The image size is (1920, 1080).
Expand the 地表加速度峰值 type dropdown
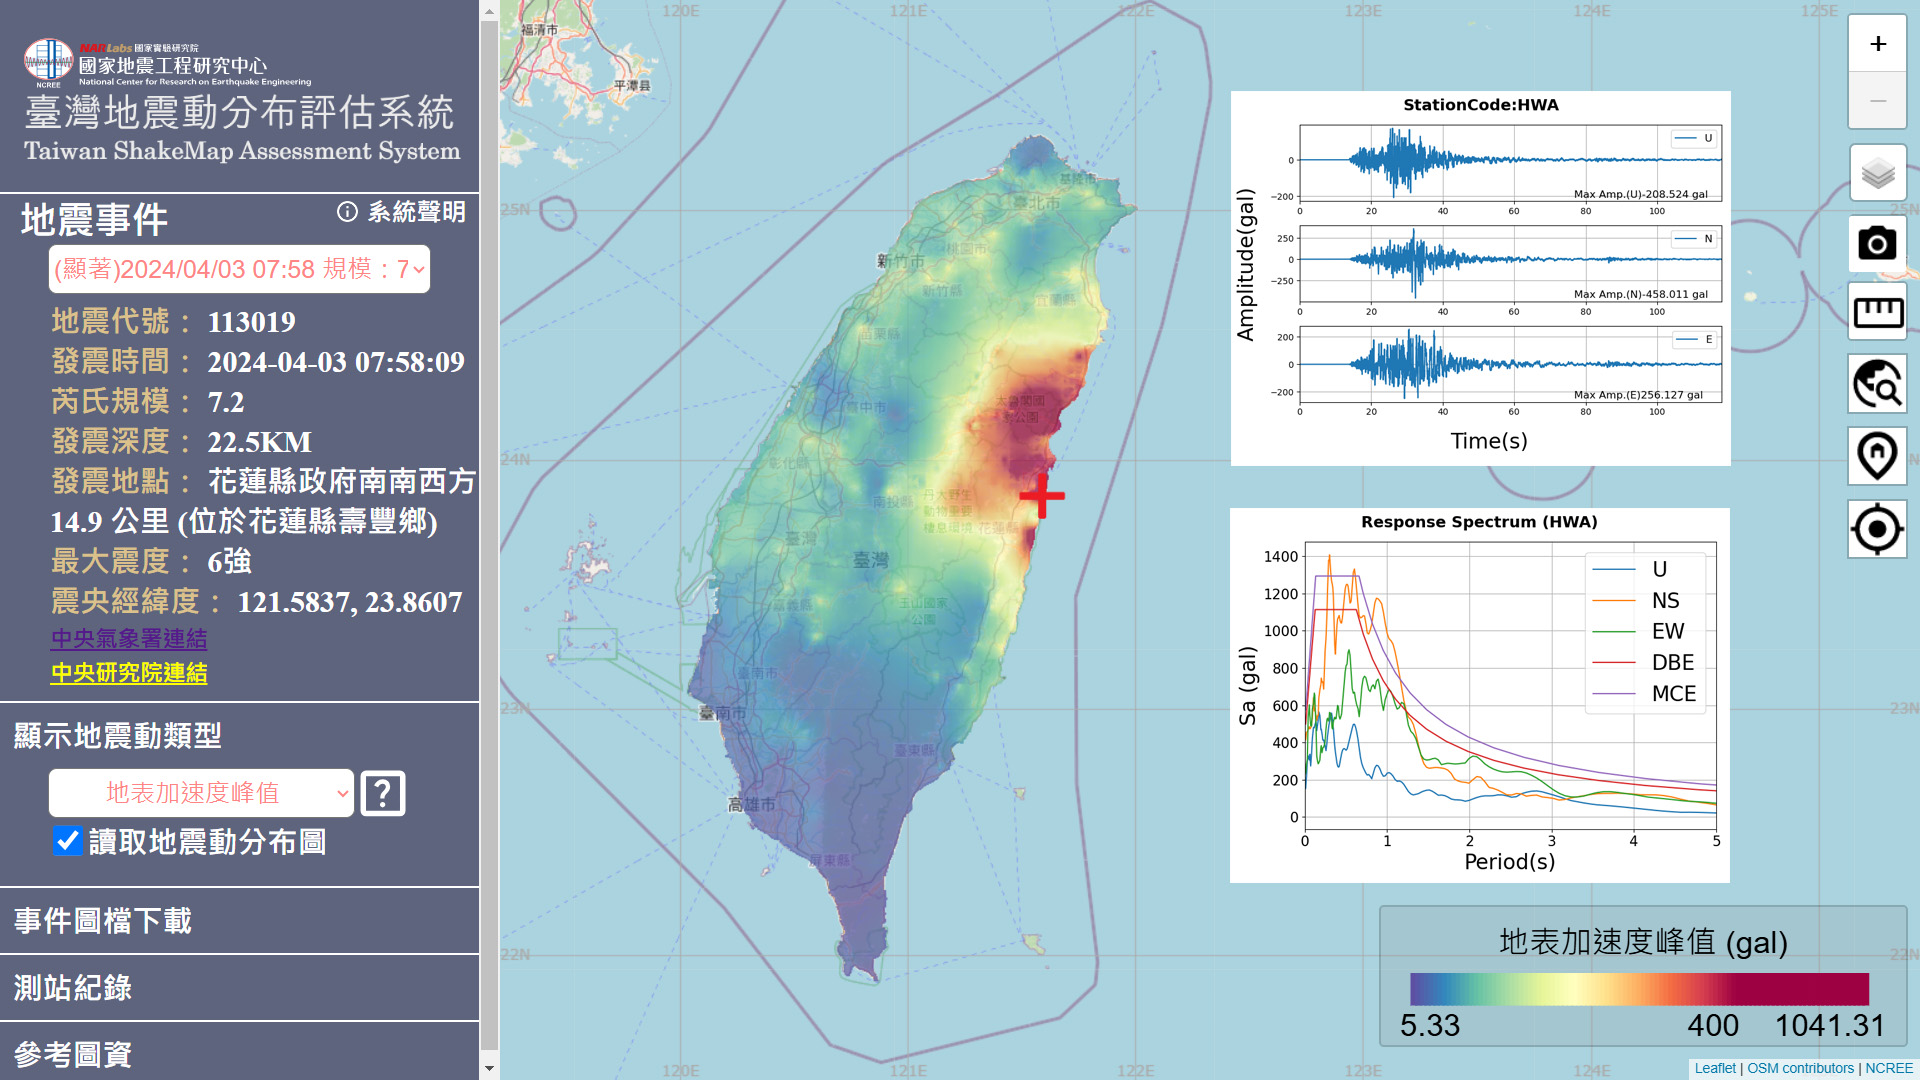[201, 793]
